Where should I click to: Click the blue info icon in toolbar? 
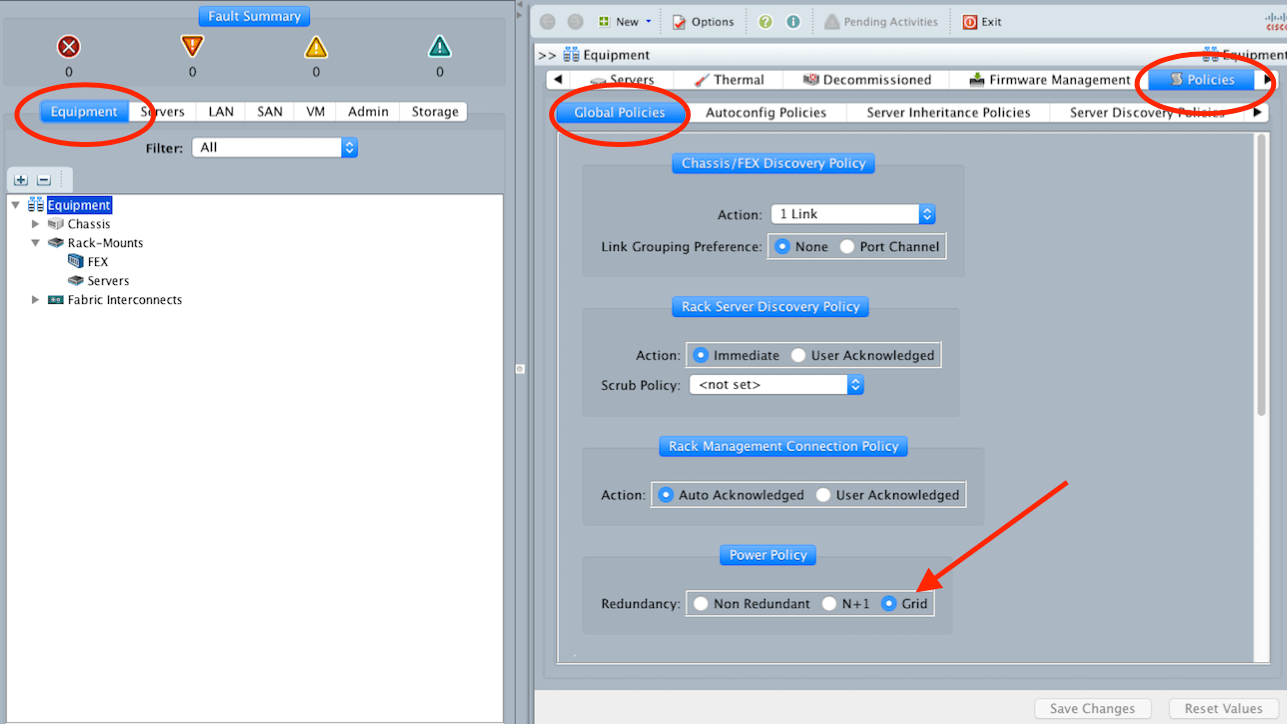pyautogui.click(x=793, y=22)
